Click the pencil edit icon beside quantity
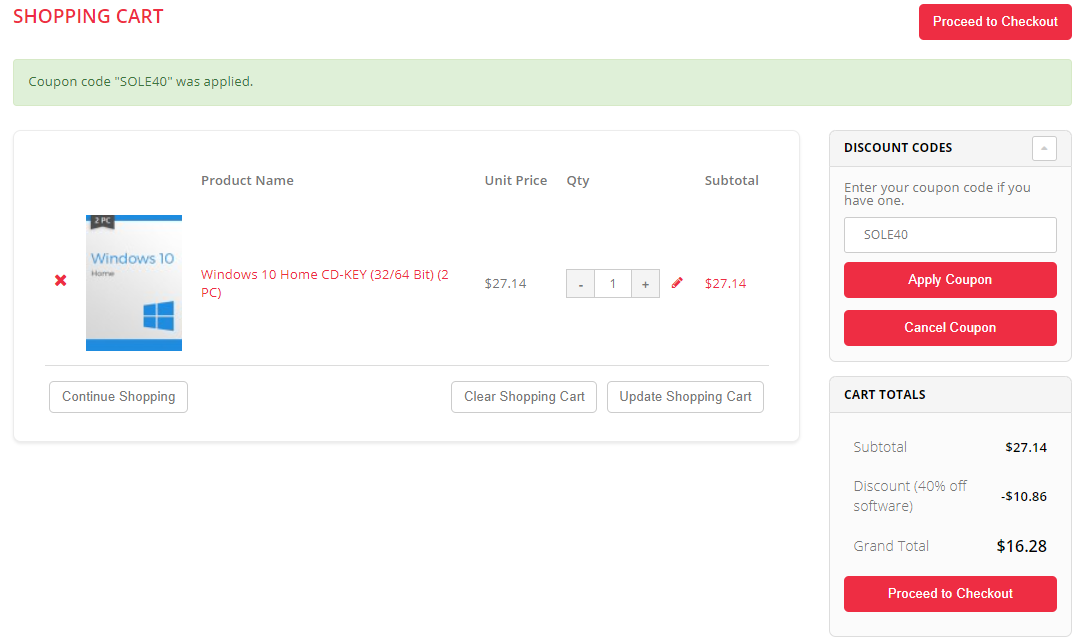The height and width of the screenshot is (643, 1081). point(677,283)
